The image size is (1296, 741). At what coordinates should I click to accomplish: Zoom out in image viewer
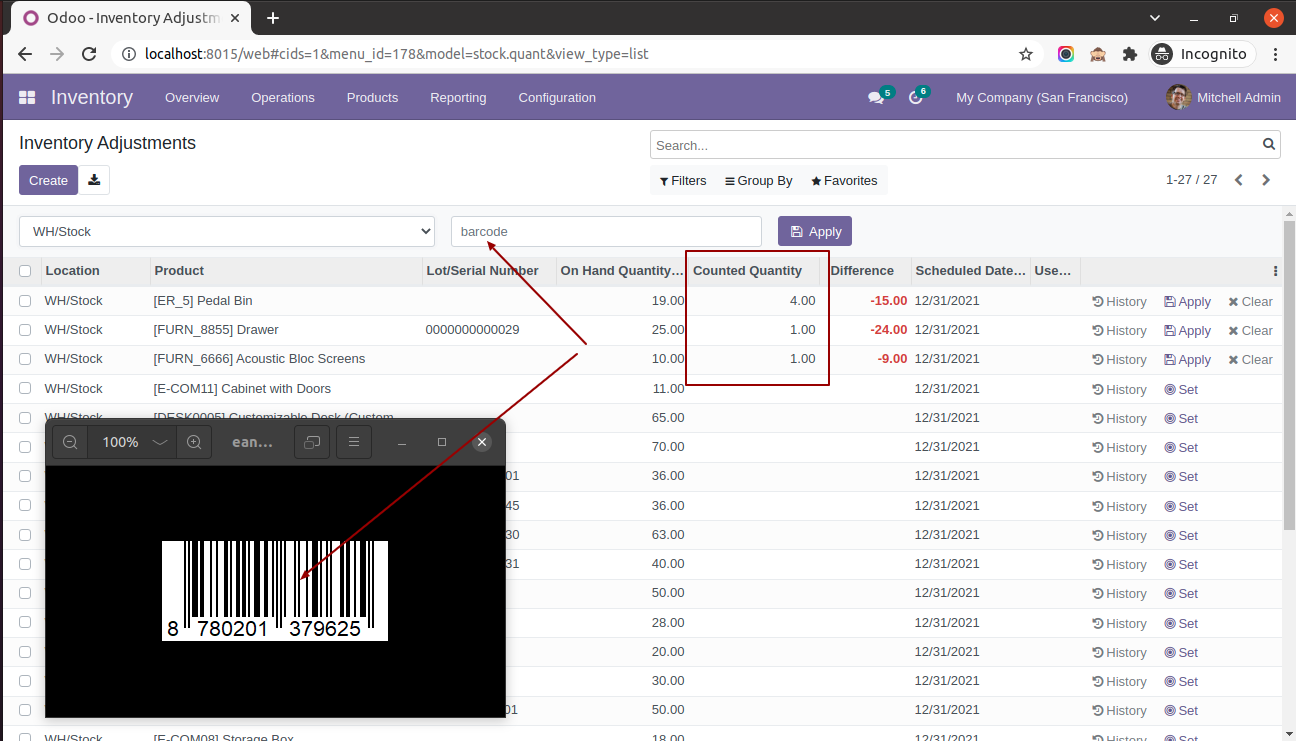[x=70, y=442]
